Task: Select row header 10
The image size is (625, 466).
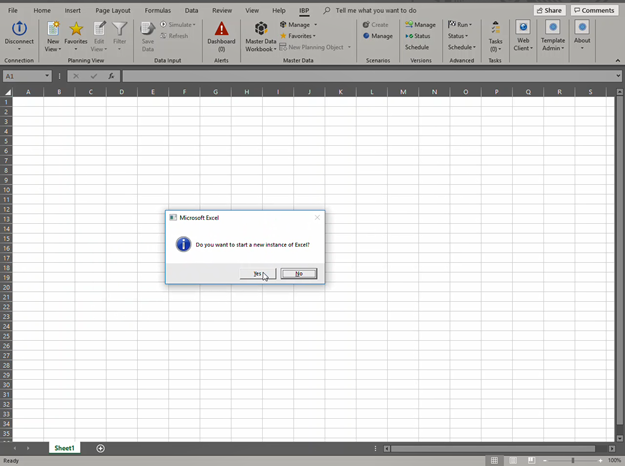Action: (x=6, y=190)
